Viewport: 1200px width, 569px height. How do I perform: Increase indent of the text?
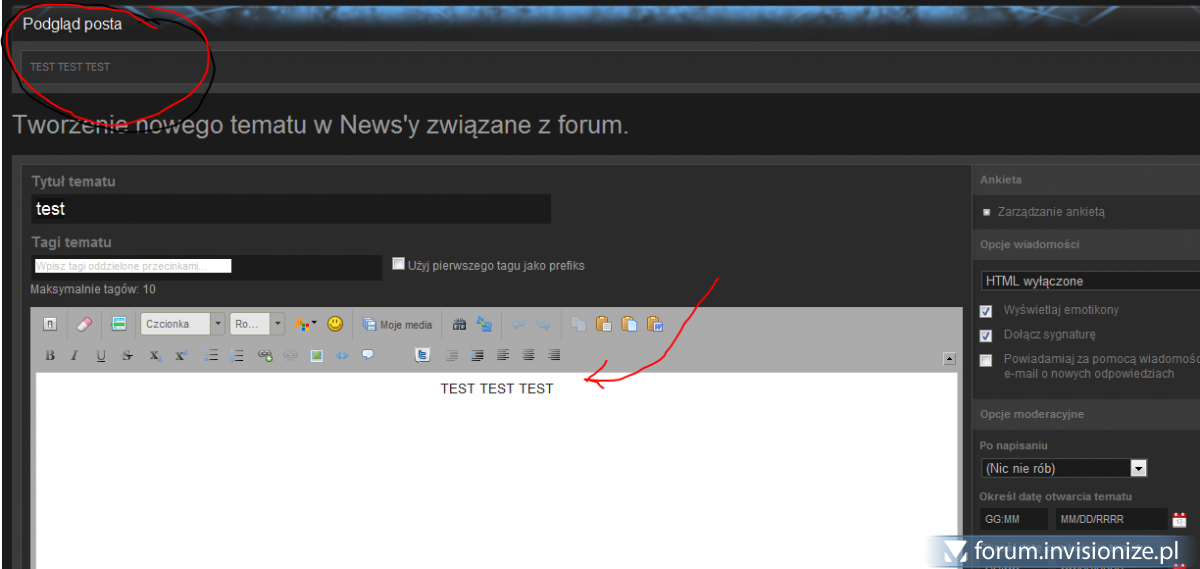point(477,355)
